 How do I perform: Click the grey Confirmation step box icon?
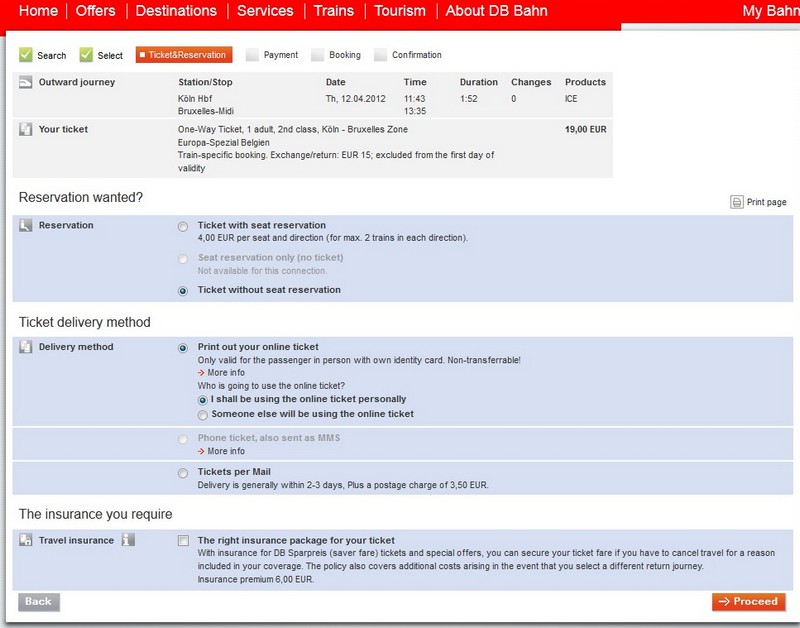pyautogui.click(x=380, y=55)
